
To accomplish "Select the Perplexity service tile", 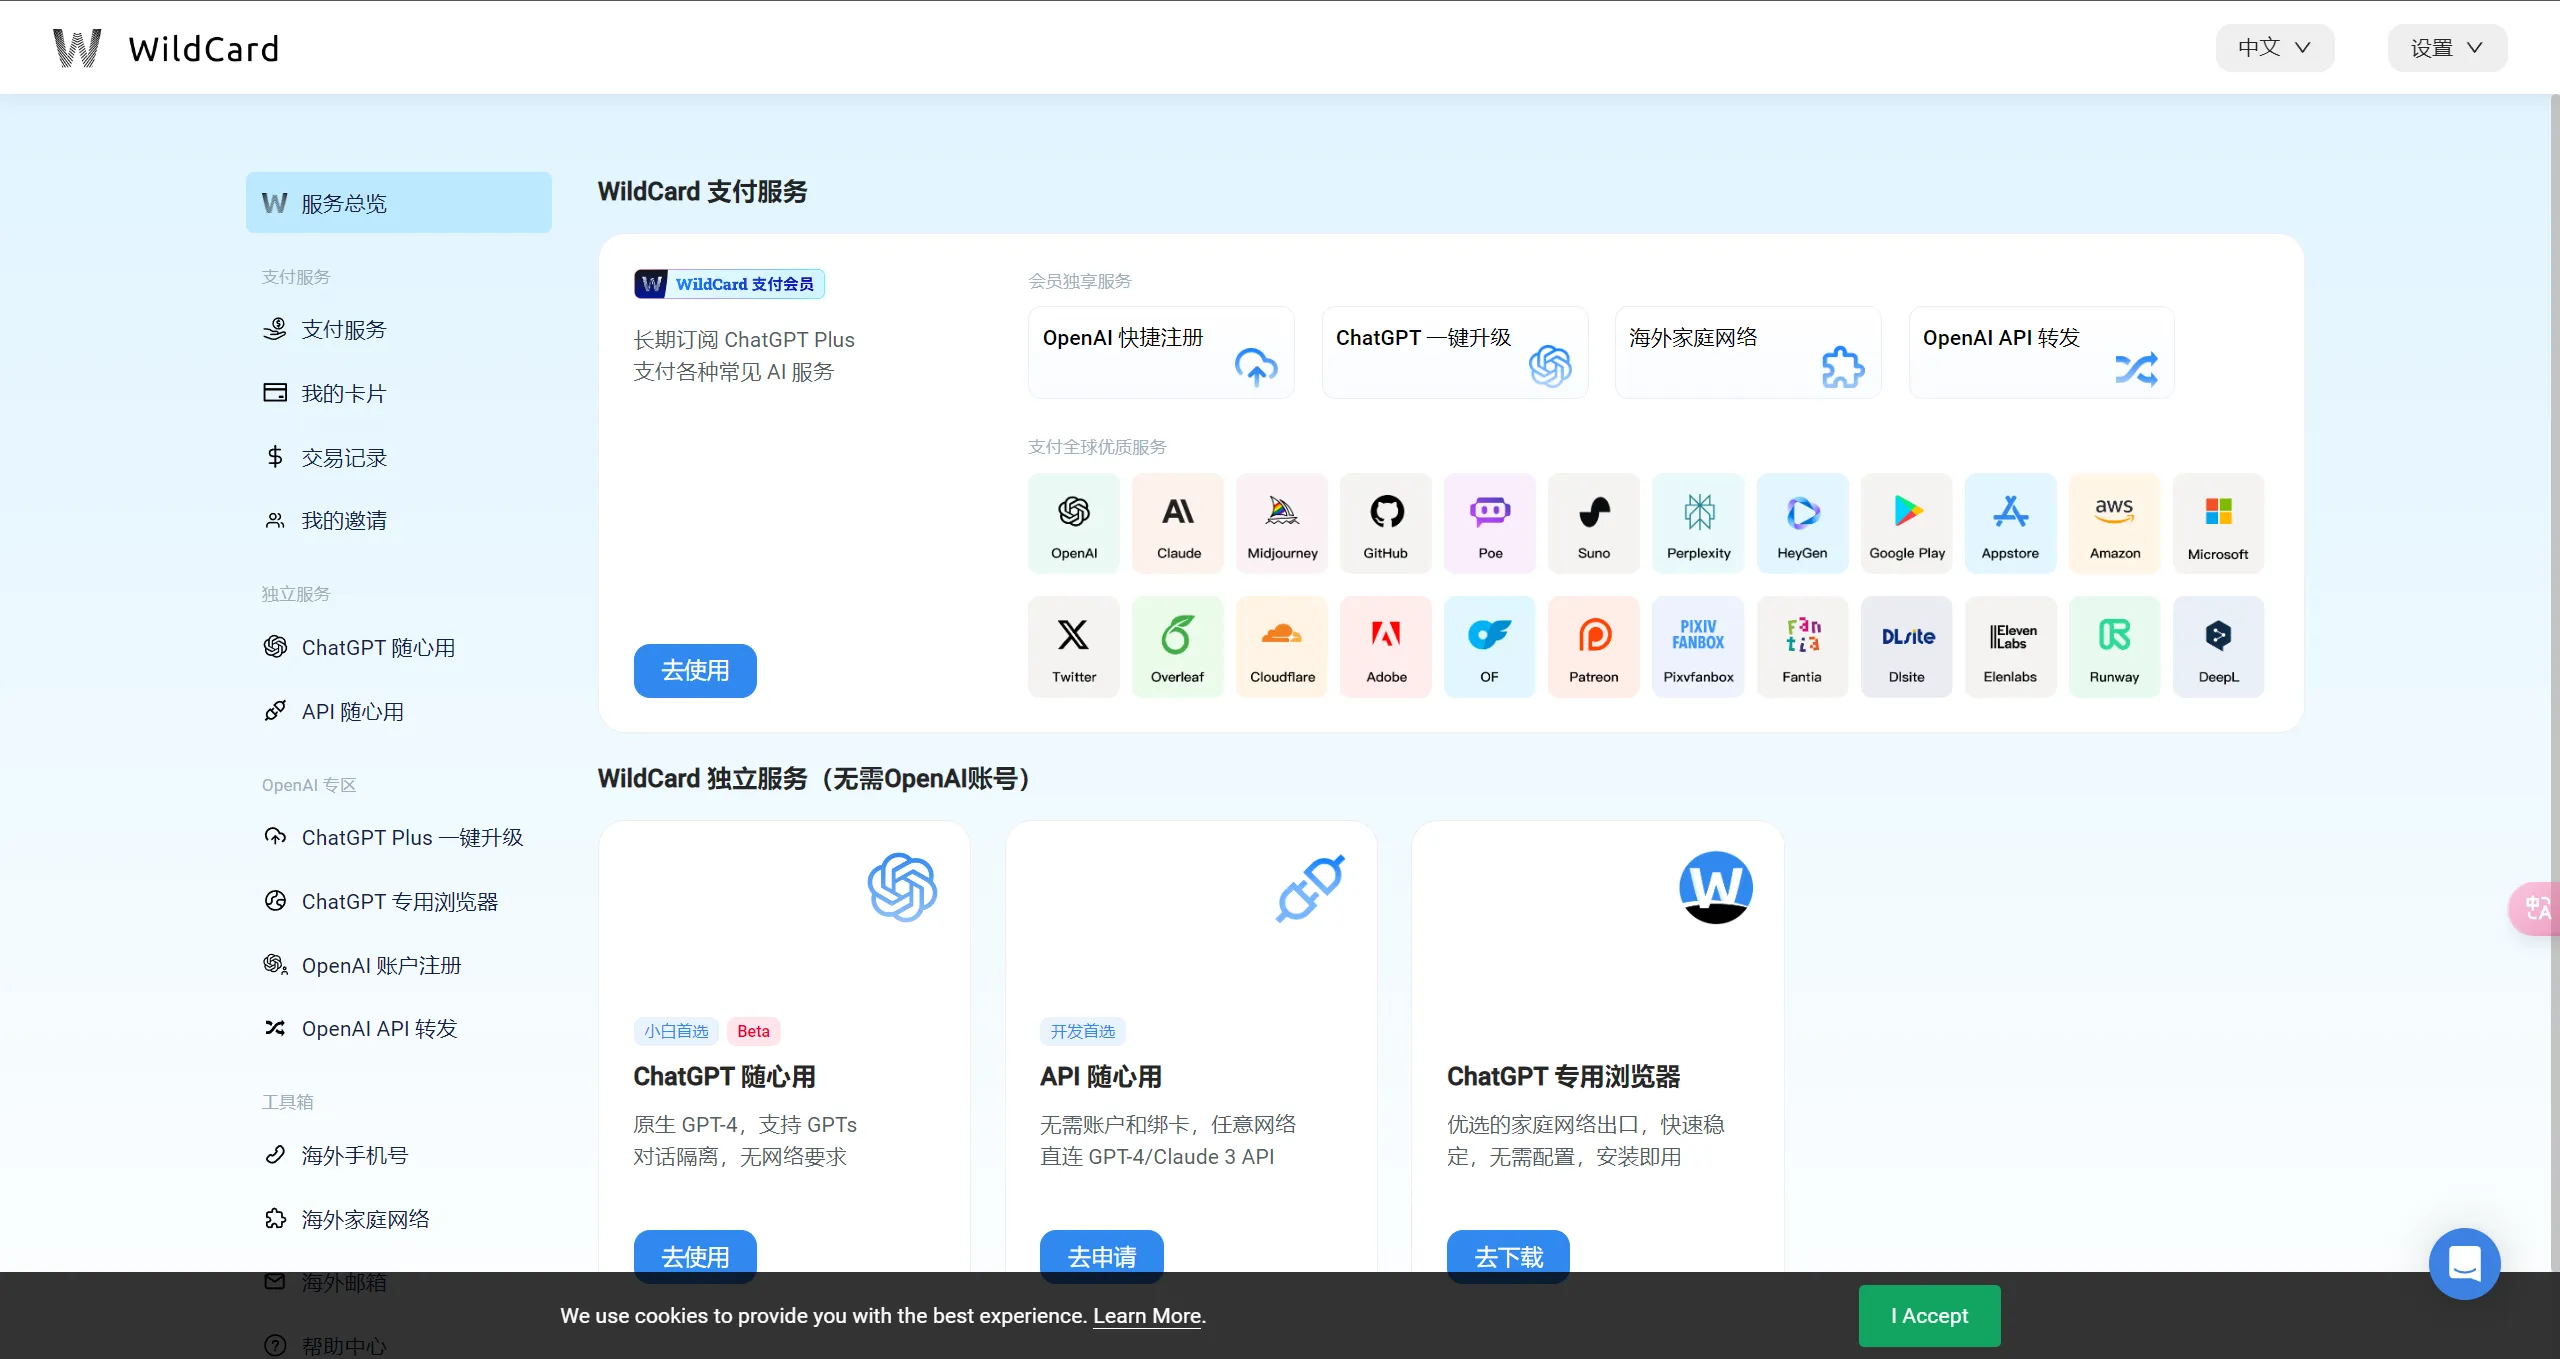I will pos(1698,523).
